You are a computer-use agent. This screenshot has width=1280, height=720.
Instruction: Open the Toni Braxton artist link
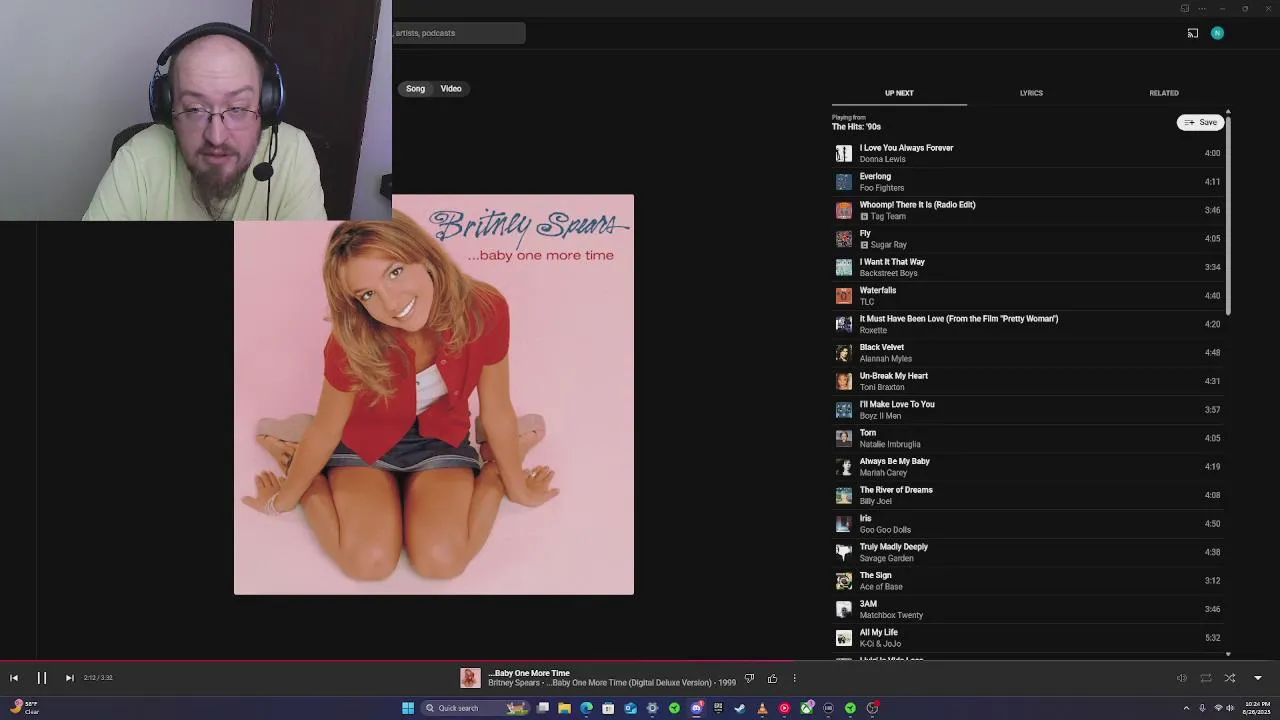coord(881,387)
